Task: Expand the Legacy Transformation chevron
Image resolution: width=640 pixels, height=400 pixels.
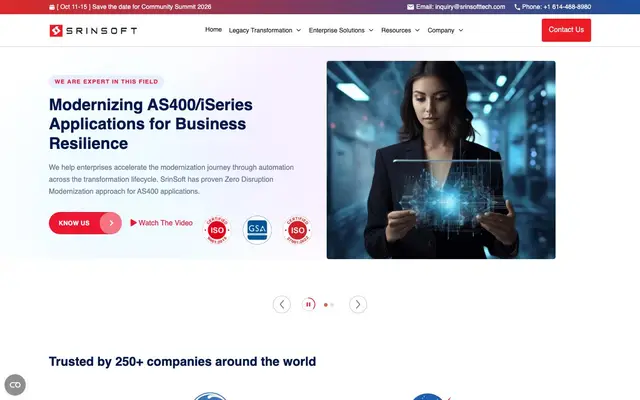Action: tap(299, 30)
